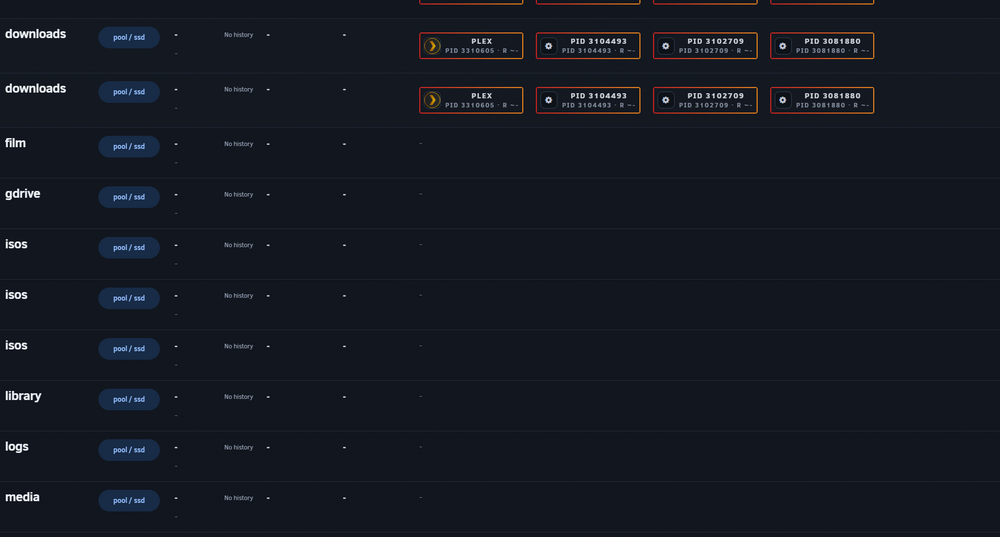Click the gear icon for PID 3104493, lower downloads row

point(548,100)
